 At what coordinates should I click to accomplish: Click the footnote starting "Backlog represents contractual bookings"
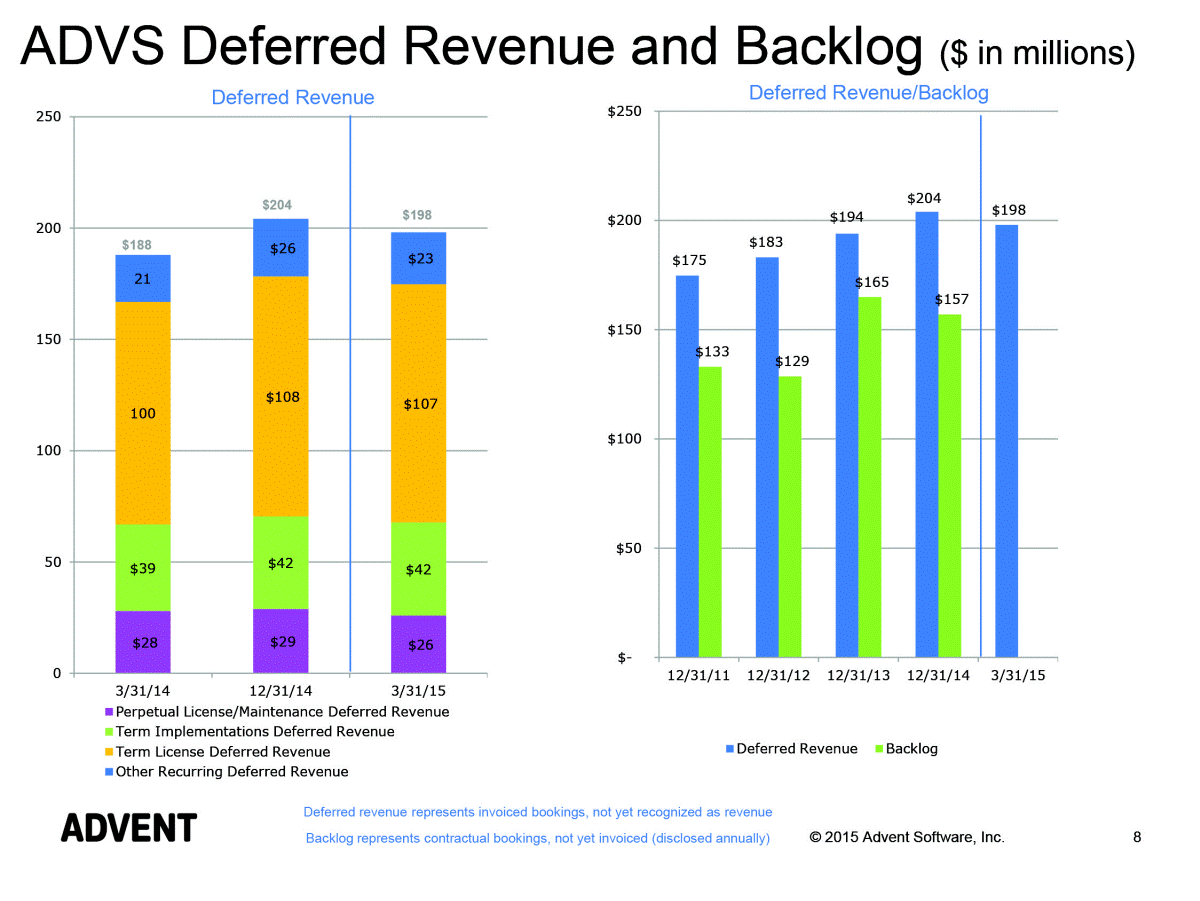(x=537, y=838)
